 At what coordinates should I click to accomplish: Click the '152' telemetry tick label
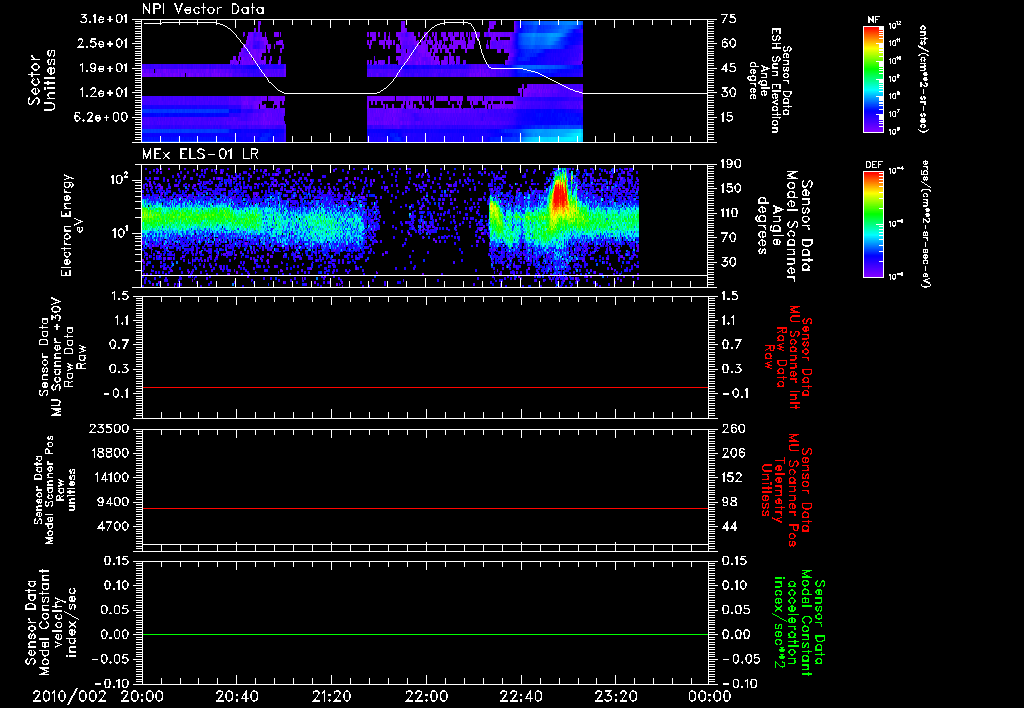[733, 477]
